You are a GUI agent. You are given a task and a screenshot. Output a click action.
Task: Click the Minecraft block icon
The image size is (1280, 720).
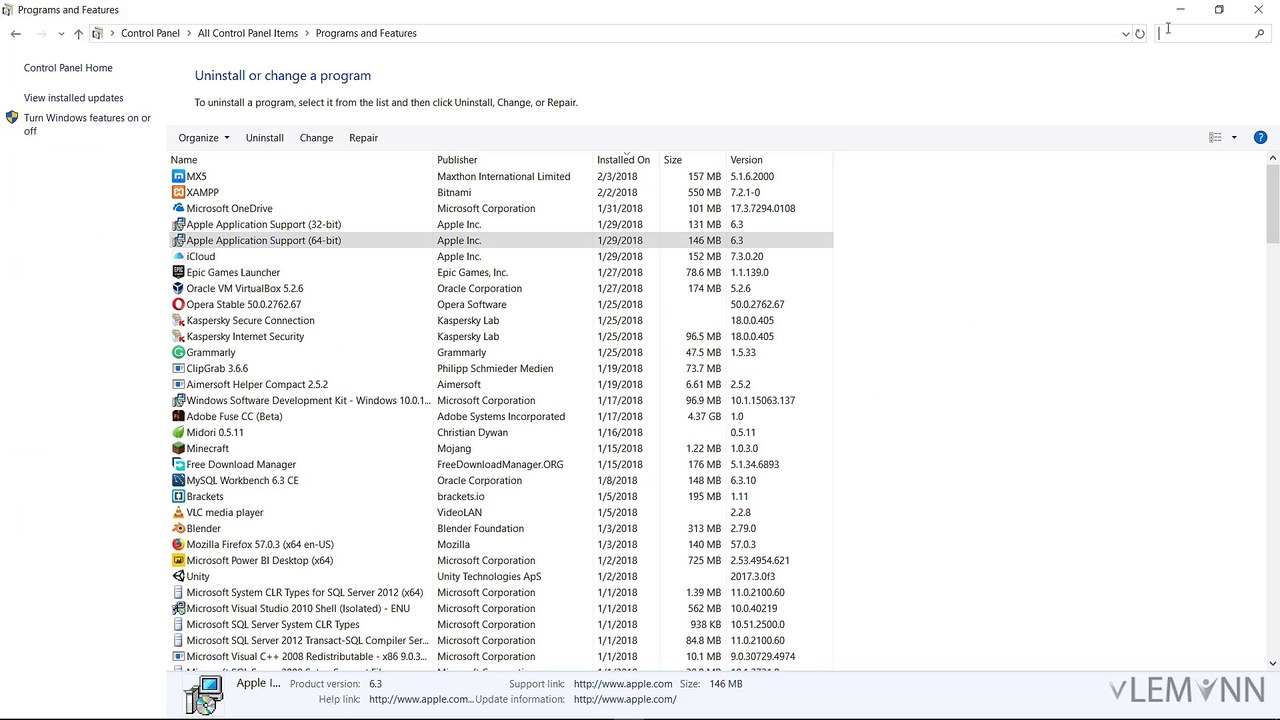[x=178, y=448]
